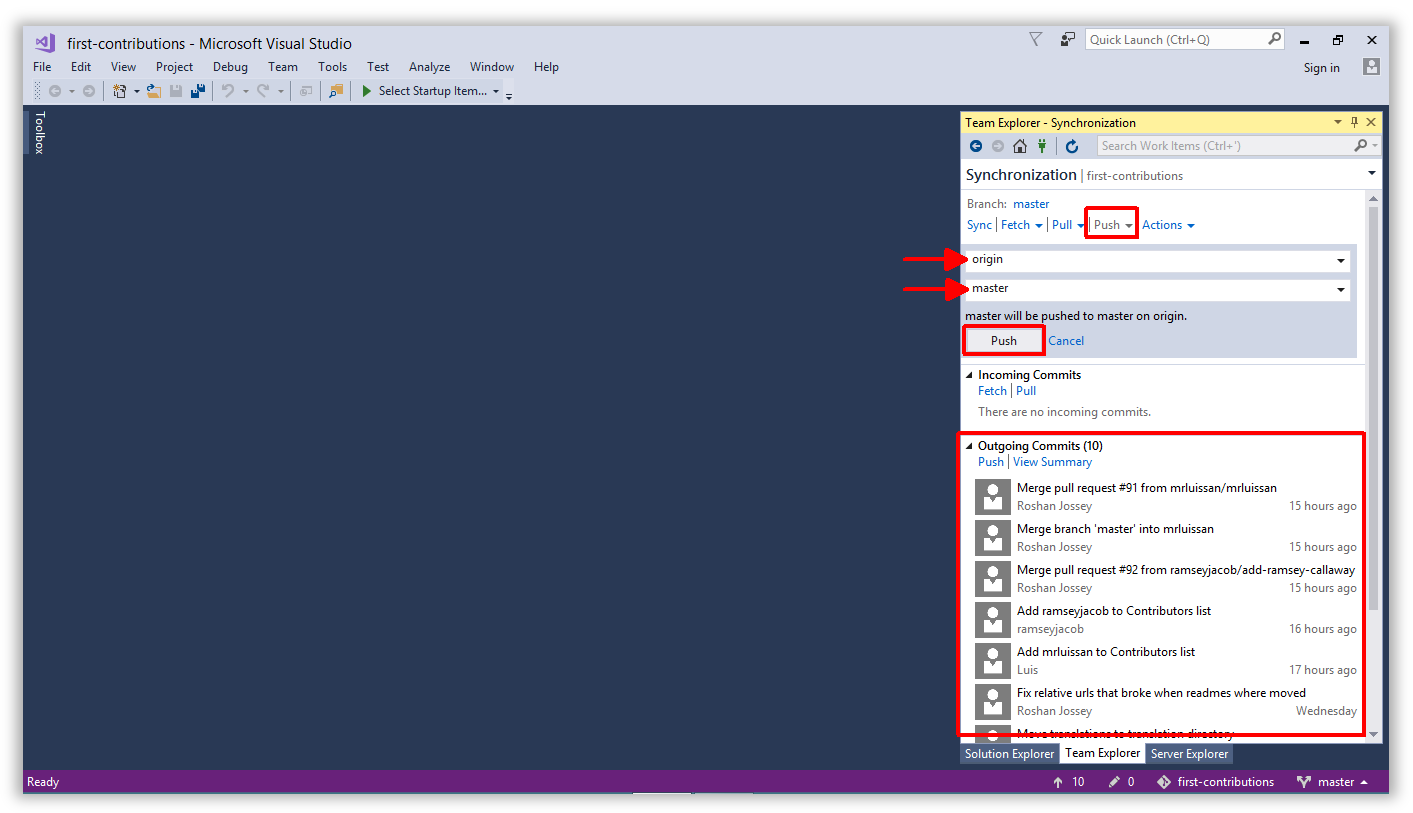
Task: Click avatar of the mrluissan pull request commit
Action: tap(992, 496)
